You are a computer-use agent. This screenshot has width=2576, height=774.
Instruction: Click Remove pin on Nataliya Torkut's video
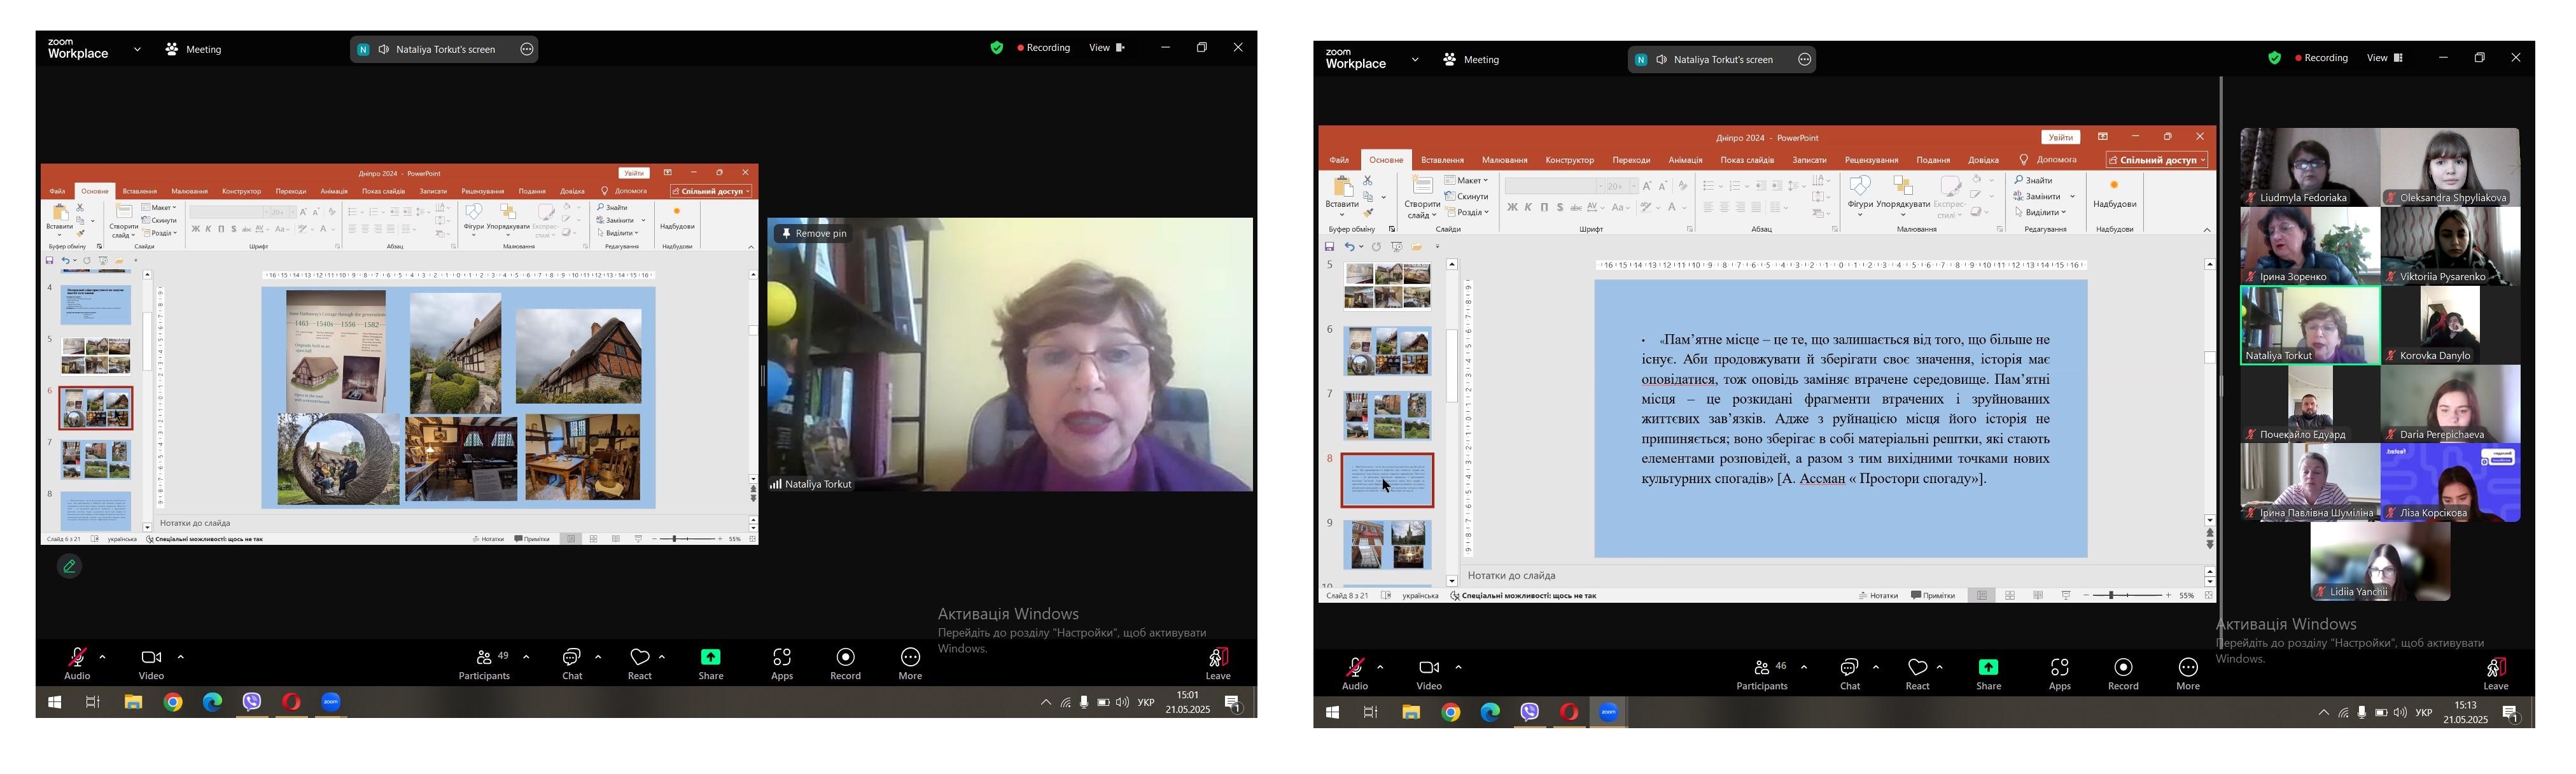point(813,233)
